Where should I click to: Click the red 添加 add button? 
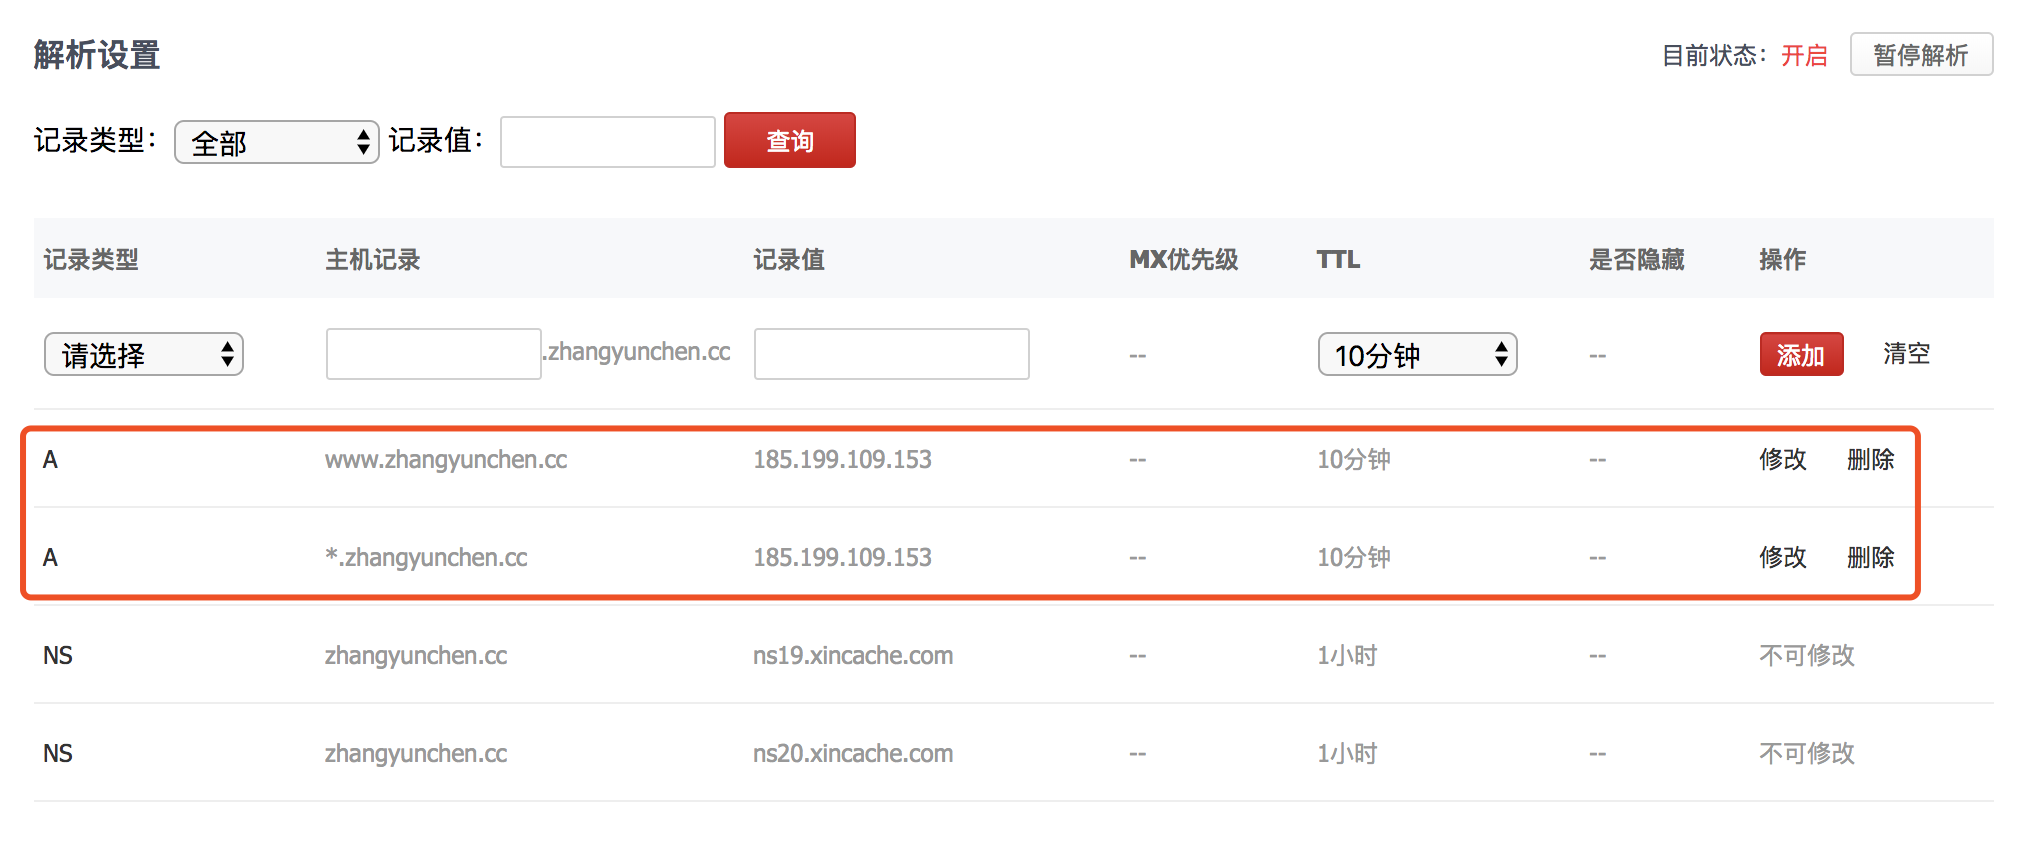[x=1800, y=355]
